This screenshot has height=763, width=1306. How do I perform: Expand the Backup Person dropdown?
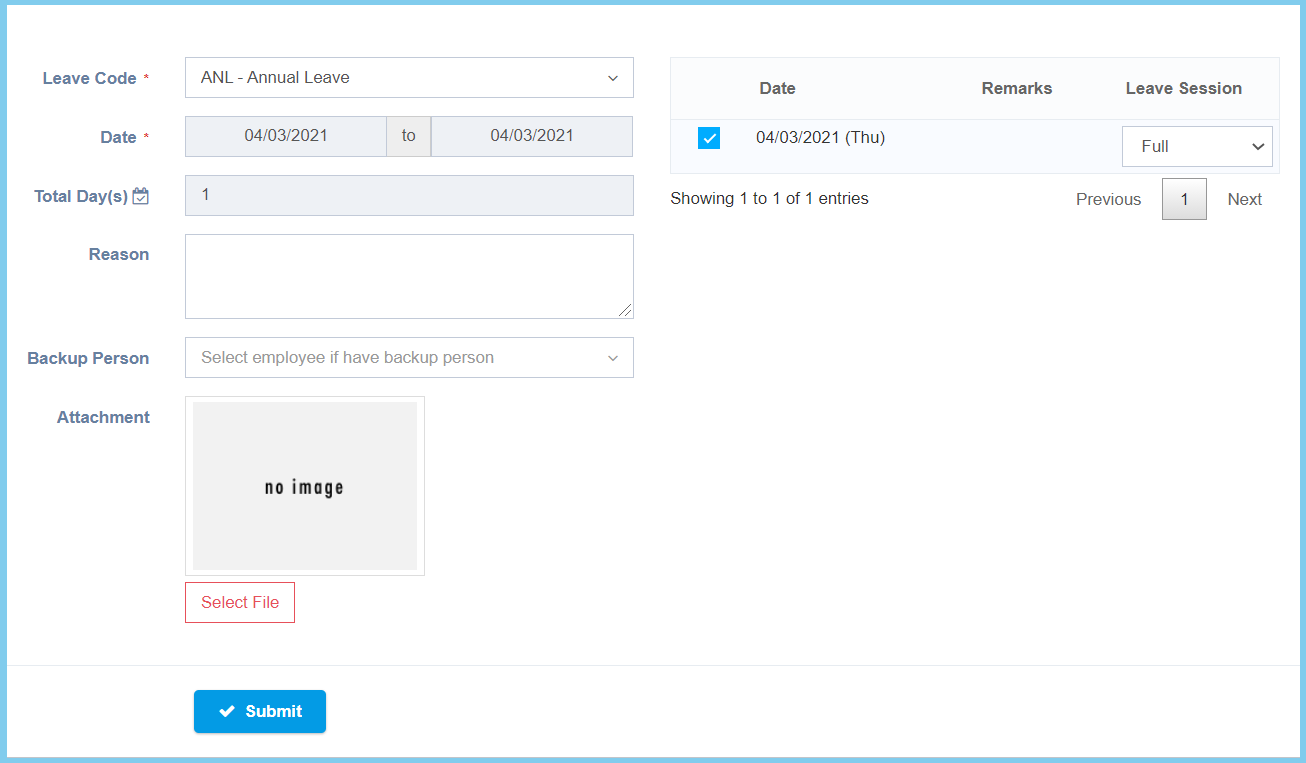click(x=409, y=358)
